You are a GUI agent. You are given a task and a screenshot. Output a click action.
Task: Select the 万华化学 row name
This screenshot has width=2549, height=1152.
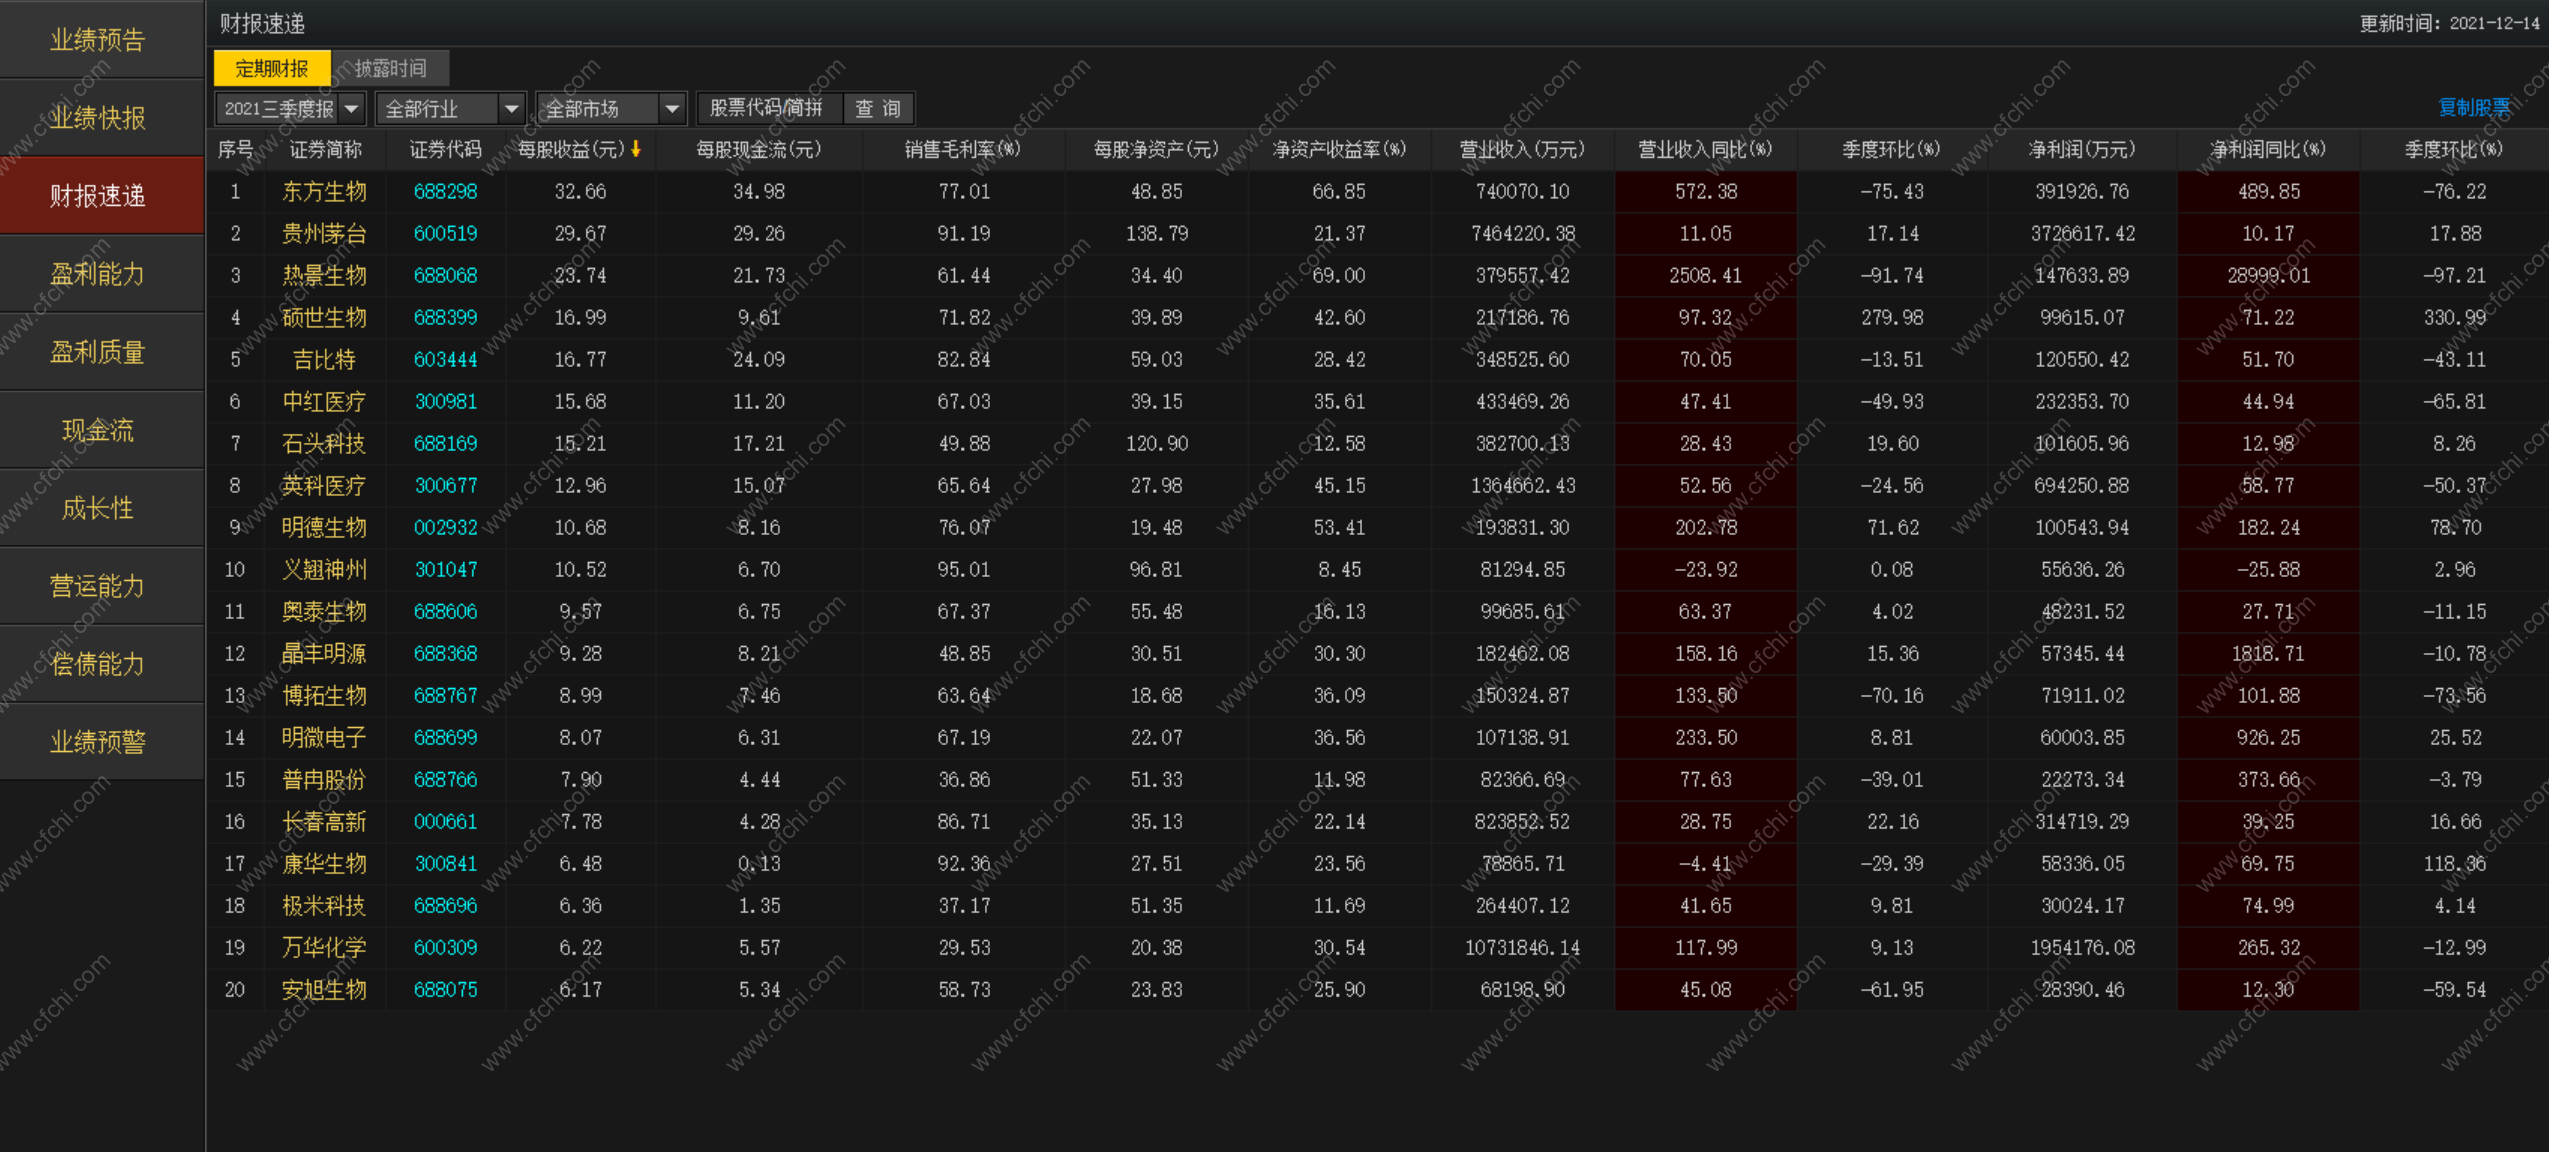coord(324,947)
